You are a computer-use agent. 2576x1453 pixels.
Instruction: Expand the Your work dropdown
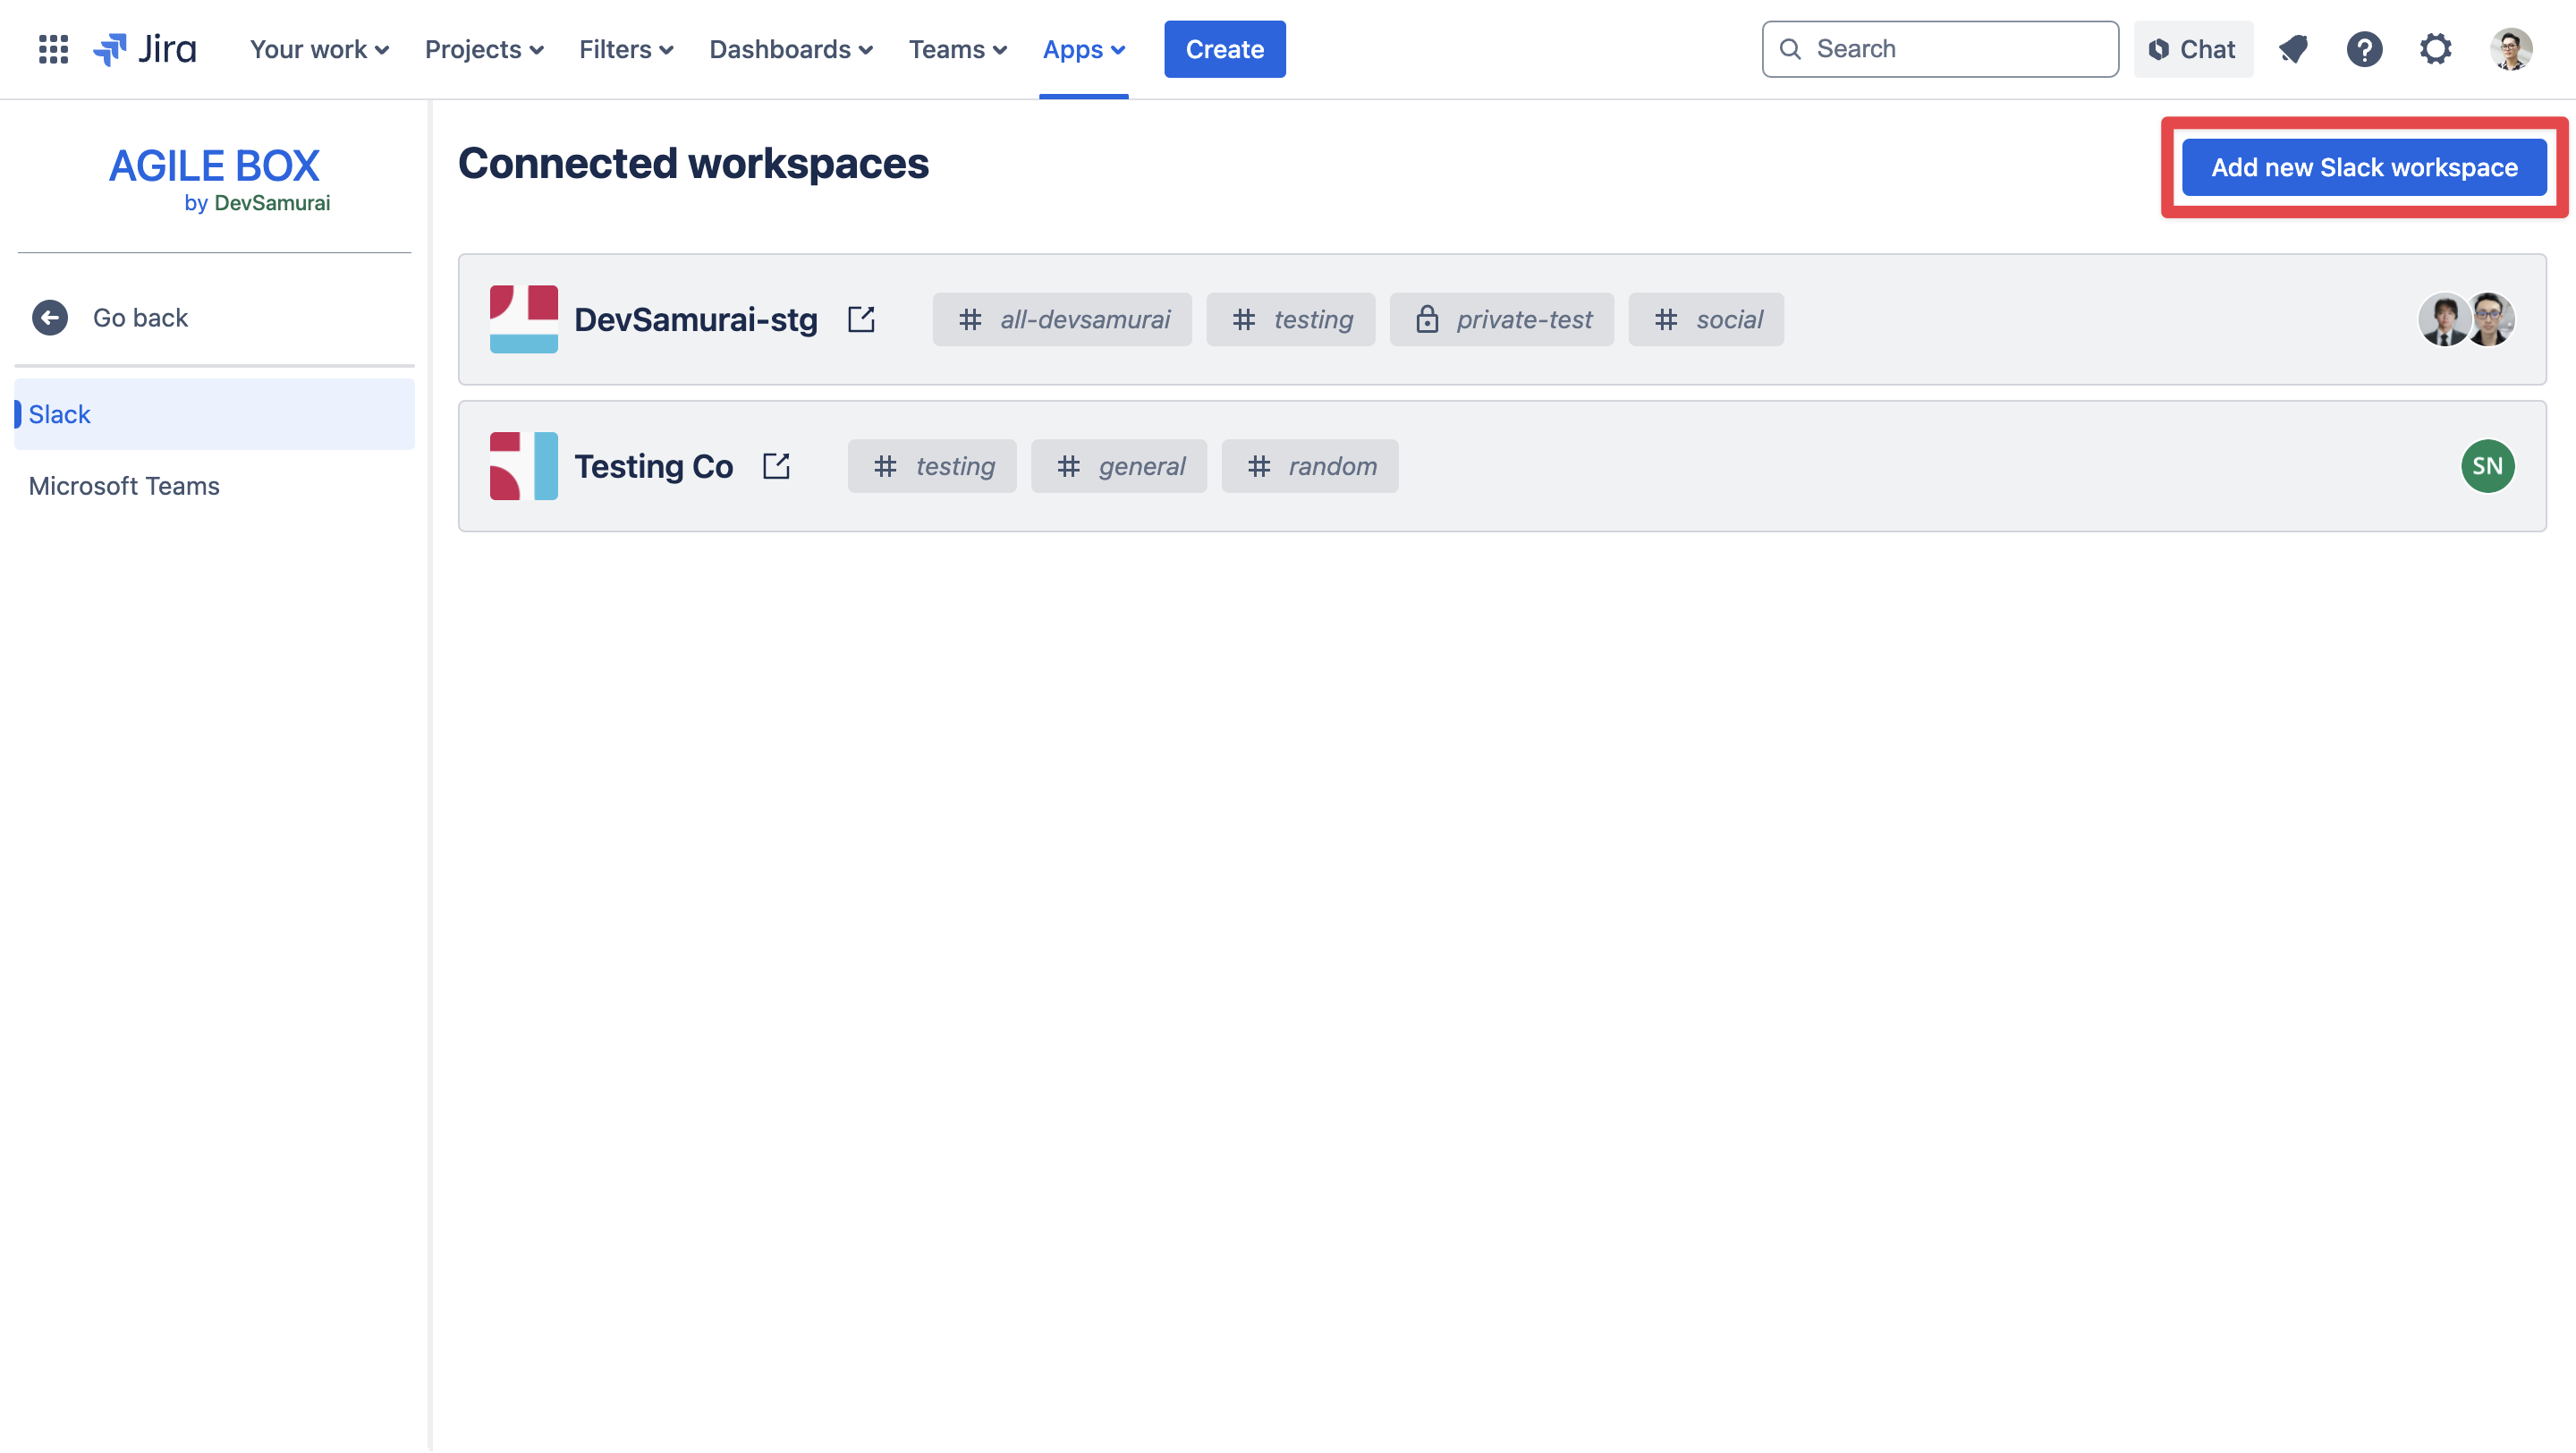319,49
